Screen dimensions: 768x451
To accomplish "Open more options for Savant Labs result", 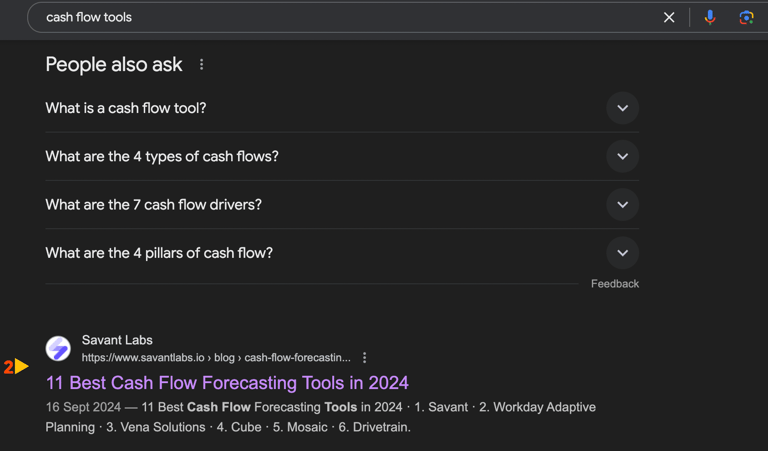I will (x=364, y=357).
